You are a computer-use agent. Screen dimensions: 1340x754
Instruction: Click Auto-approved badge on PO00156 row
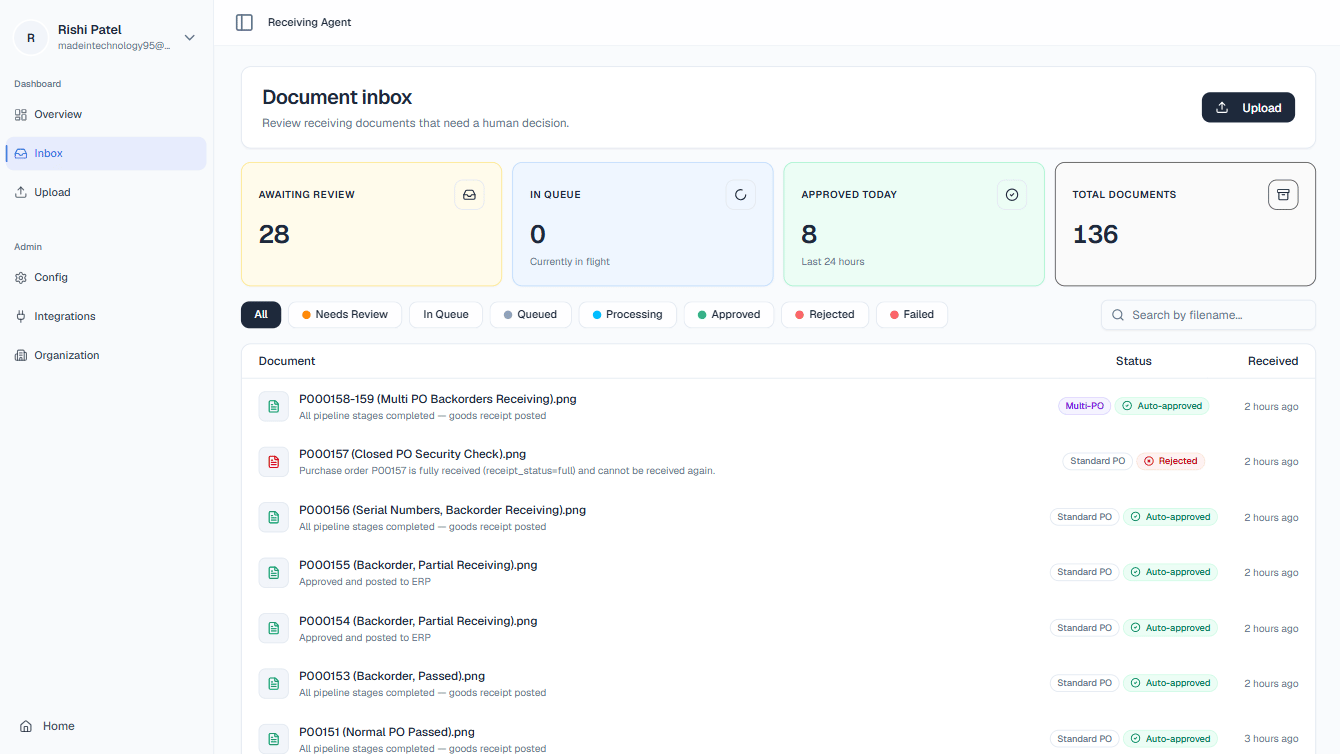(x=1170, y=518)
